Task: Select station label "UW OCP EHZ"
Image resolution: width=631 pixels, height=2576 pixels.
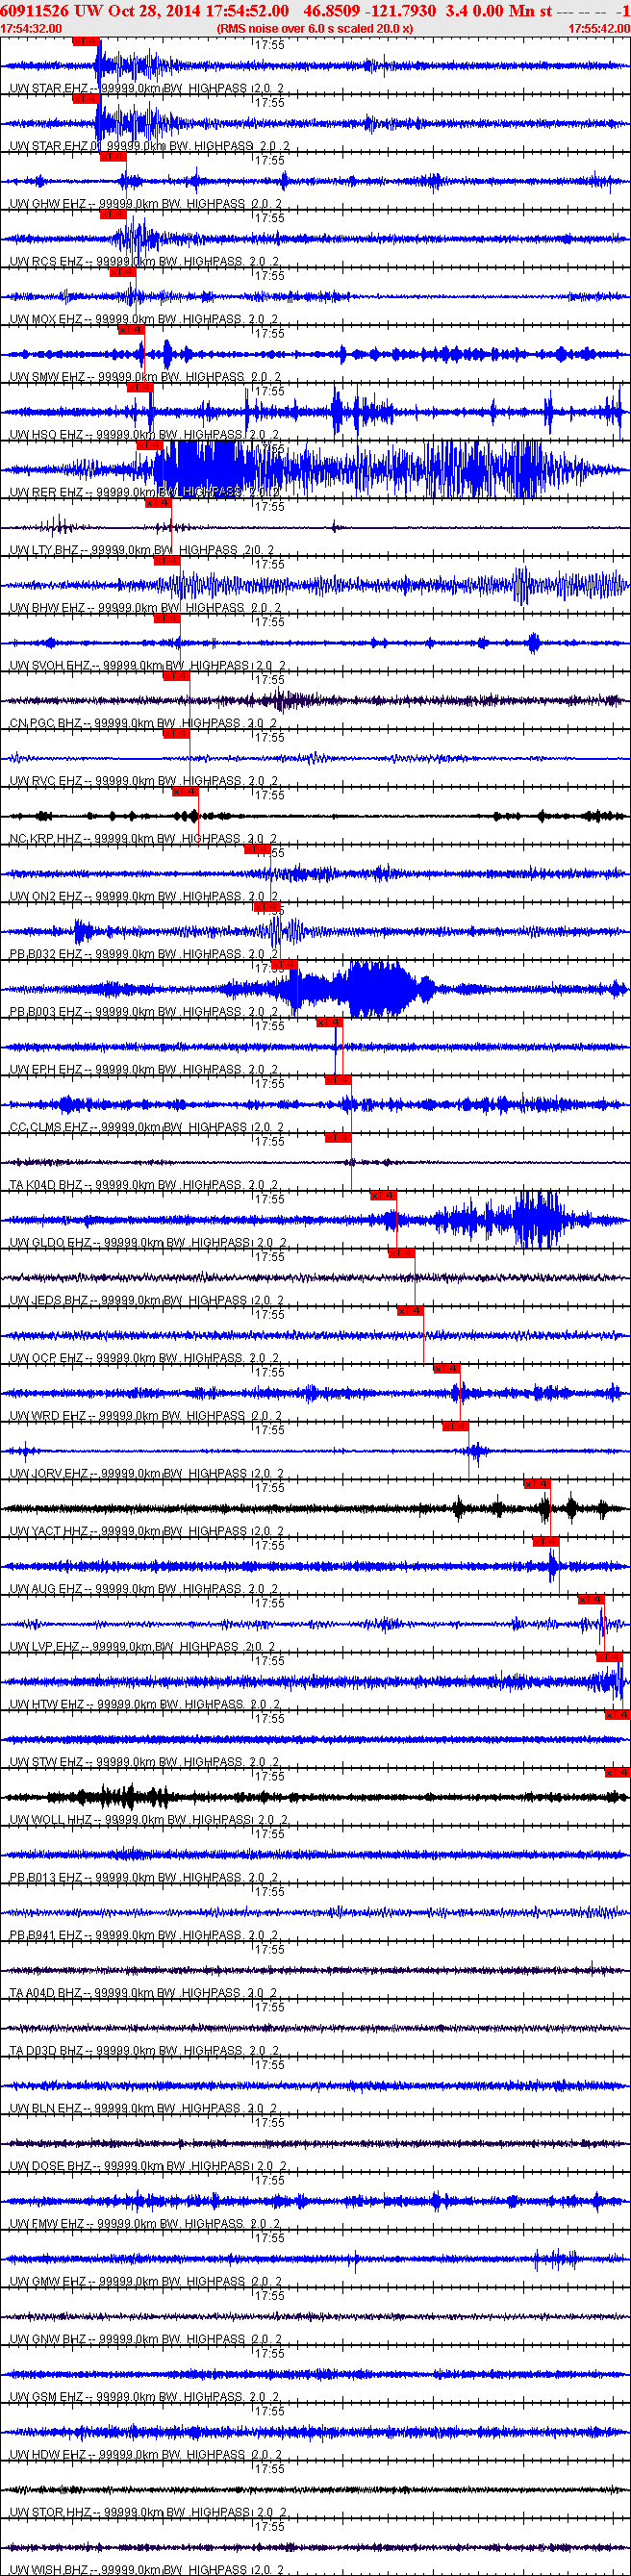Action: click(47, 1359)
